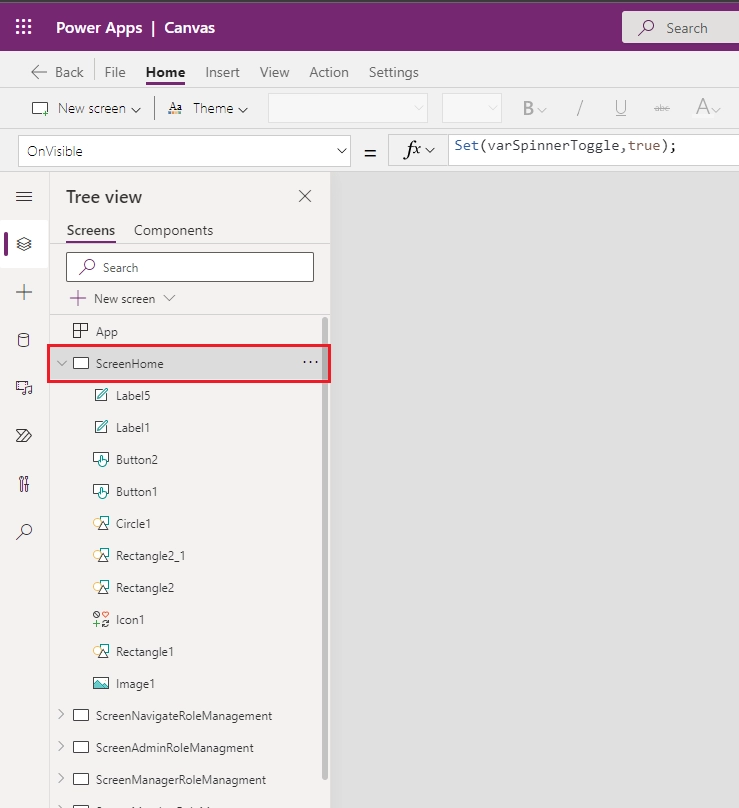Viewport: 739px width, 808px height.
Task: Open the Action tab
Action: click(329, 72)
